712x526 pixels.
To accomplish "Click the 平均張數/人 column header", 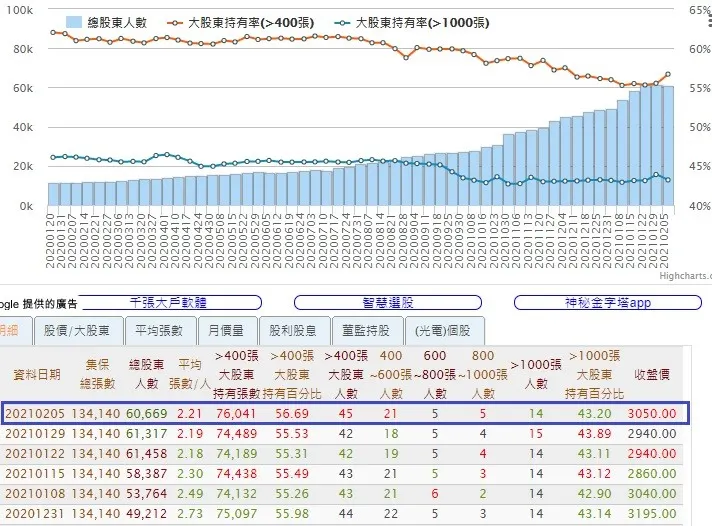I will (189, 374).
